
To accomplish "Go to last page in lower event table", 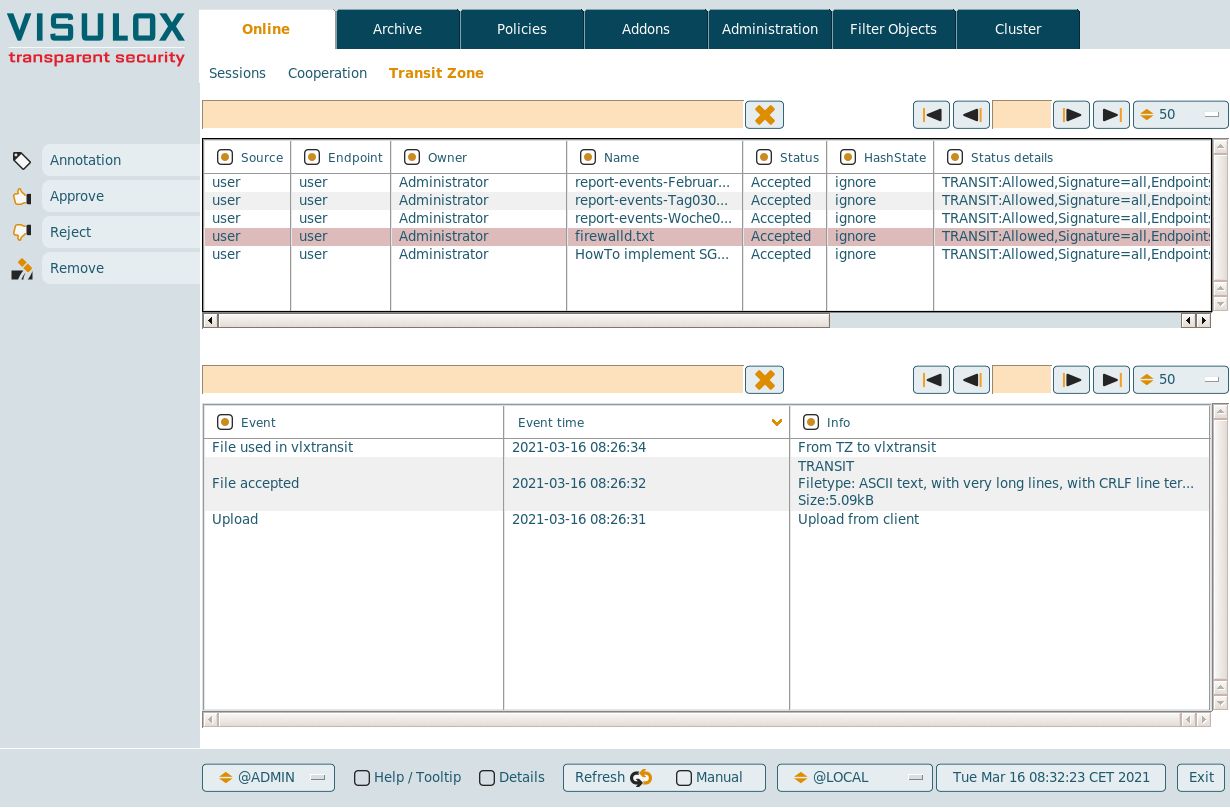I will point(1111,380).
